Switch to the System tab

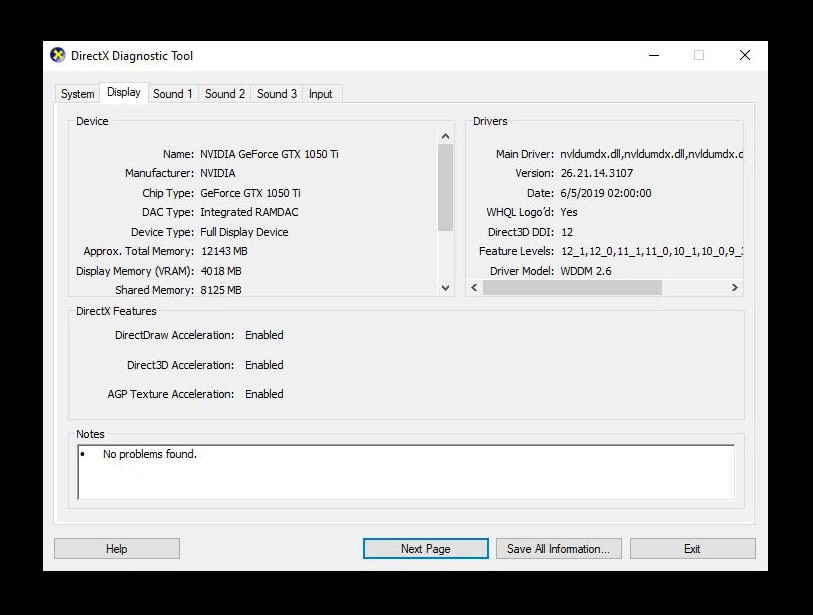(x=77, y=94)
